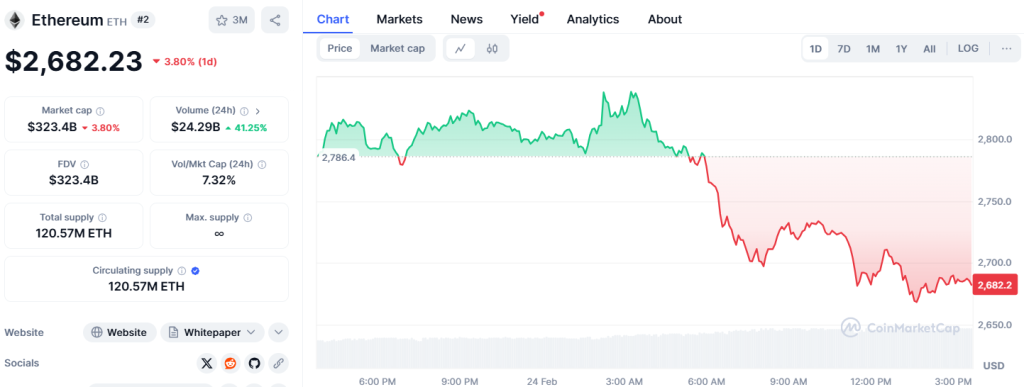Open the Analytics tab

(x=593, y=20)
